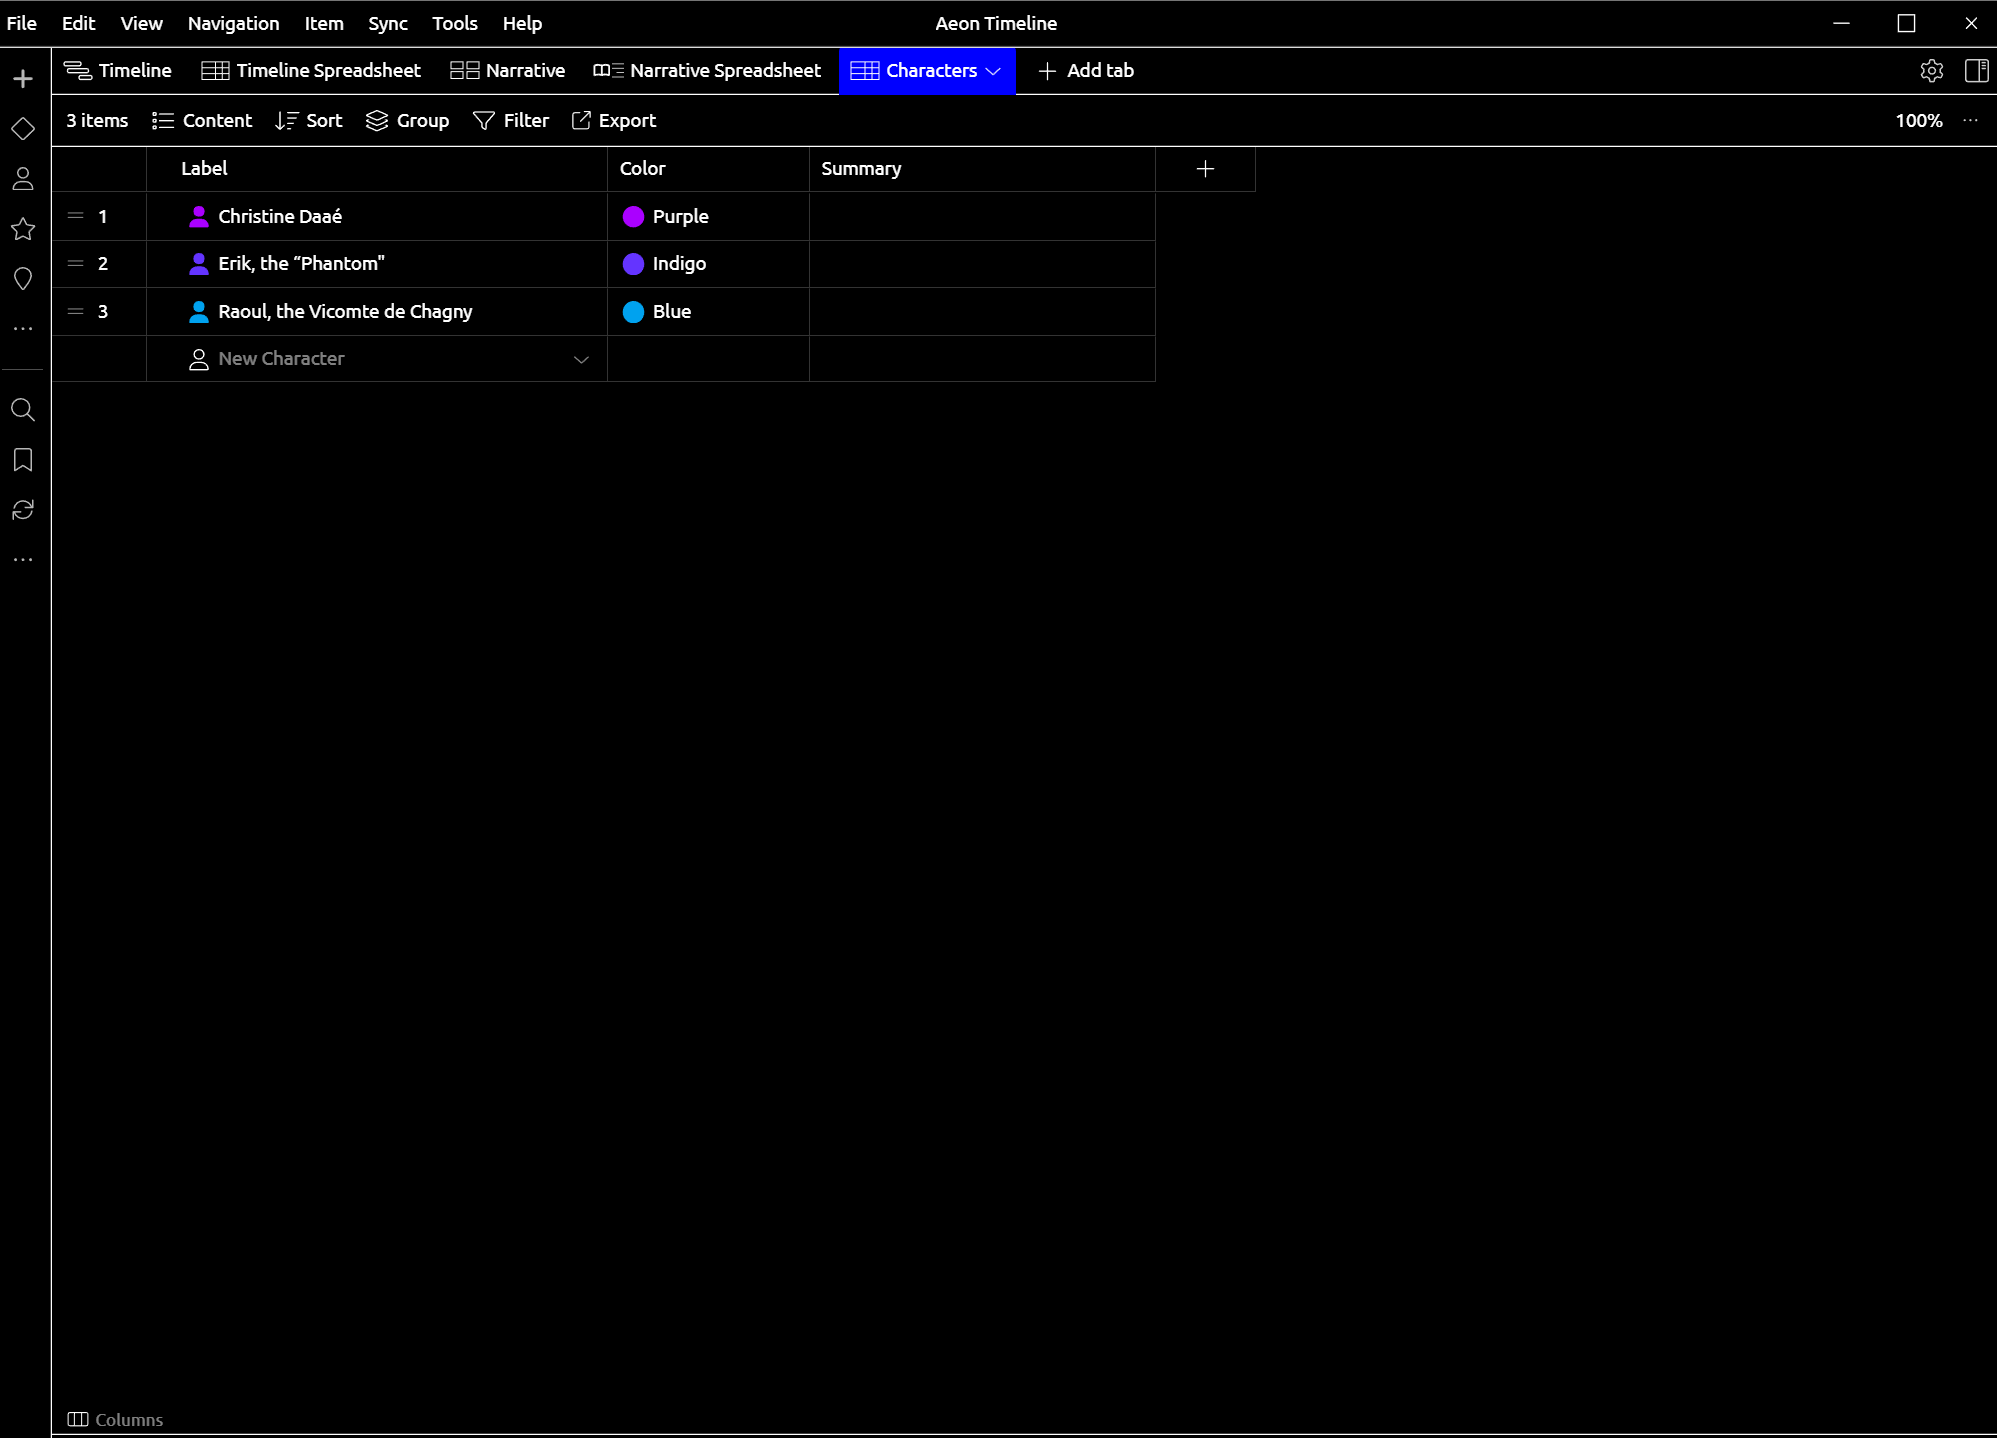Click the star icon in left sidebar
1997x1438 pixels.
23,229
